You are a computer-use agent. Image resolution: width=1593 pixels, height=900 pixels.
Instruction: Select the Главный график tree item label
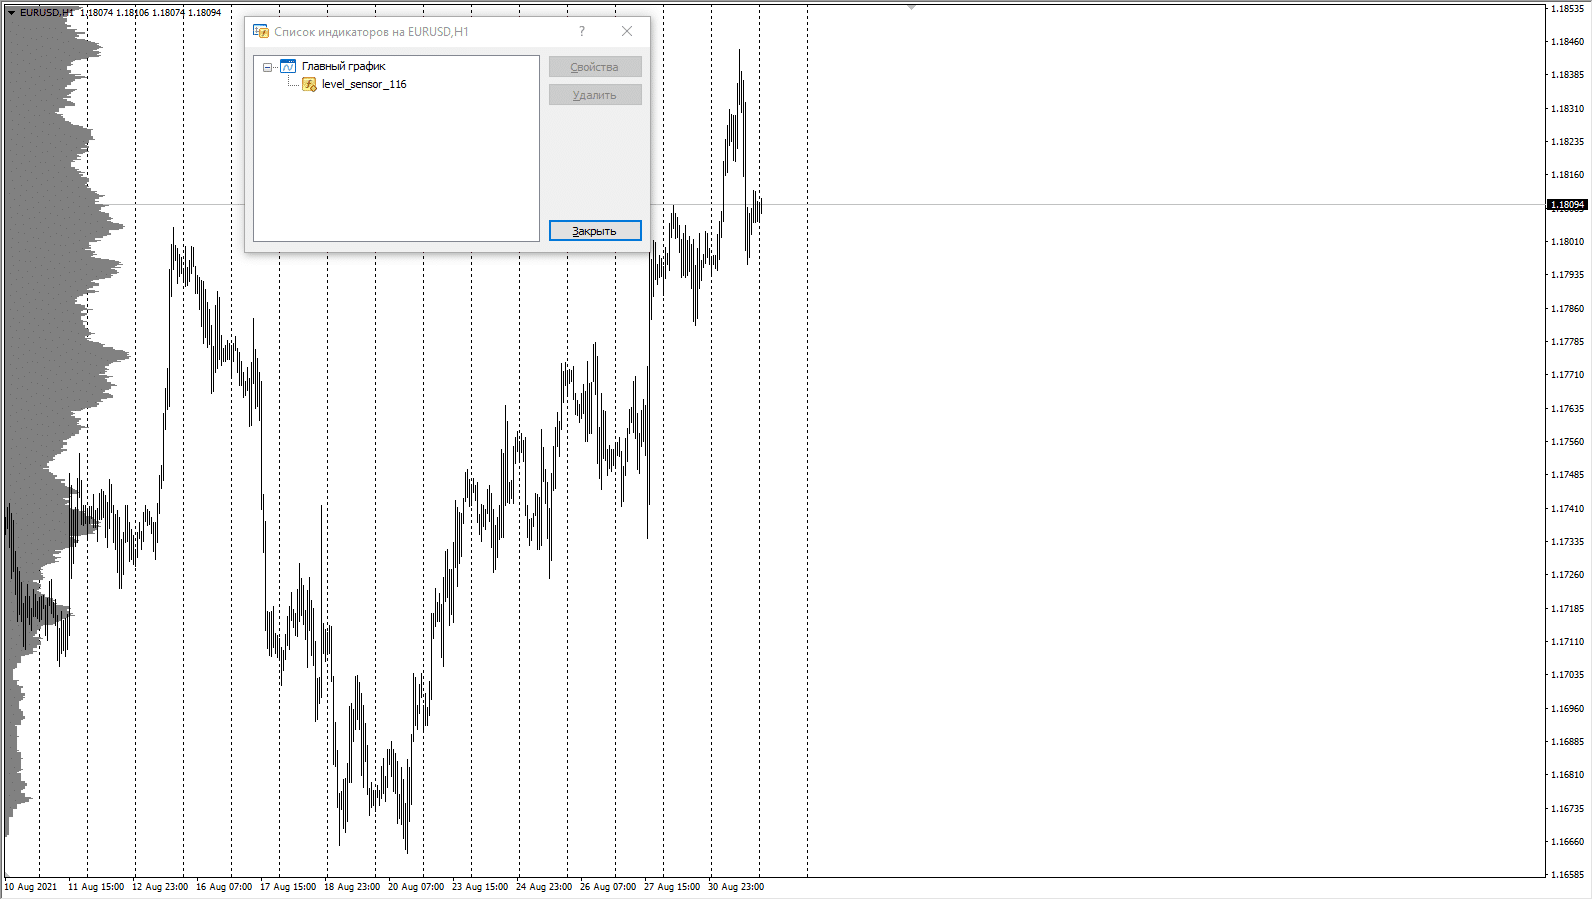[343, 66]
